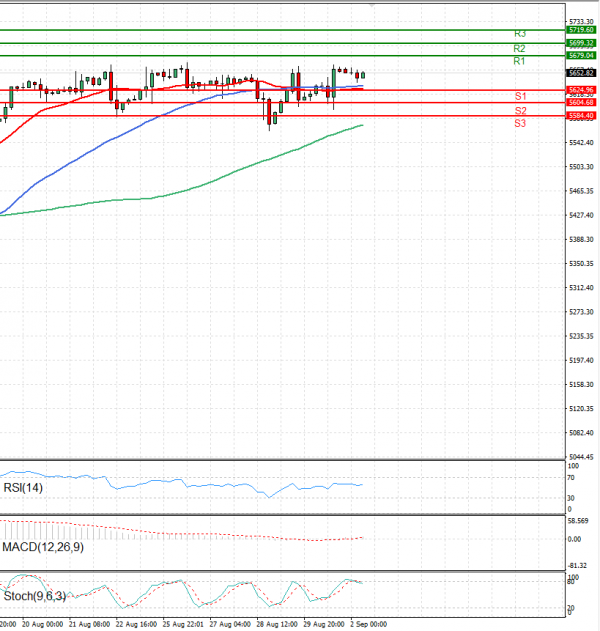Select the green 5719.60 price tag
Image resolution: width=600 pixels, height=631 pixels.
[x=581, y=30]
